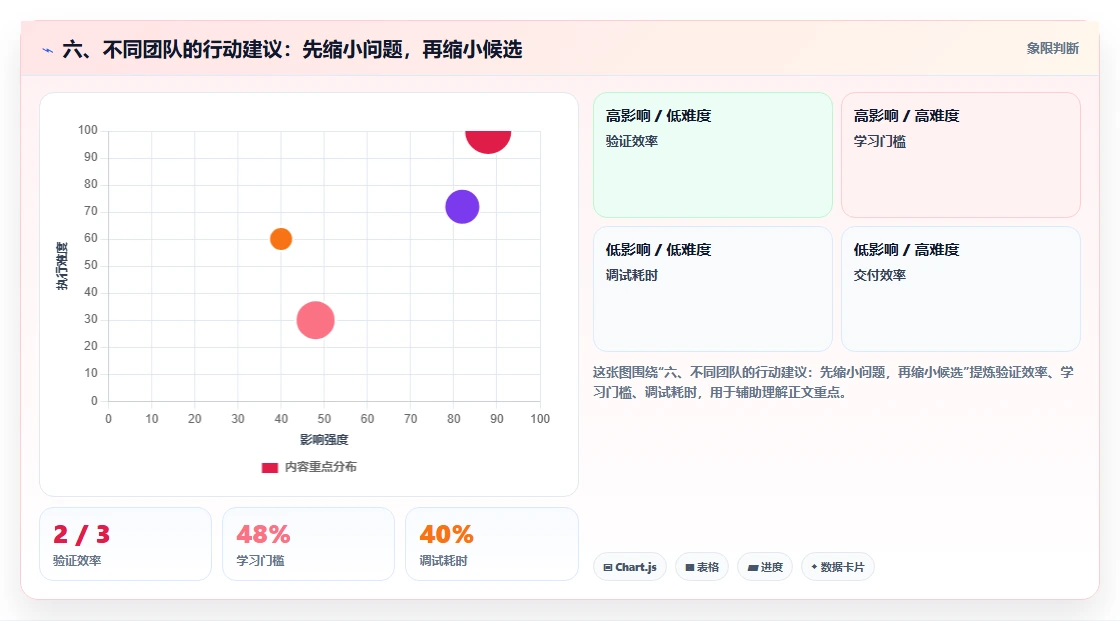Viewport: 1120px width, 621px height.
Task: Click the icon inside the 进度 tag
Action: 752,567
